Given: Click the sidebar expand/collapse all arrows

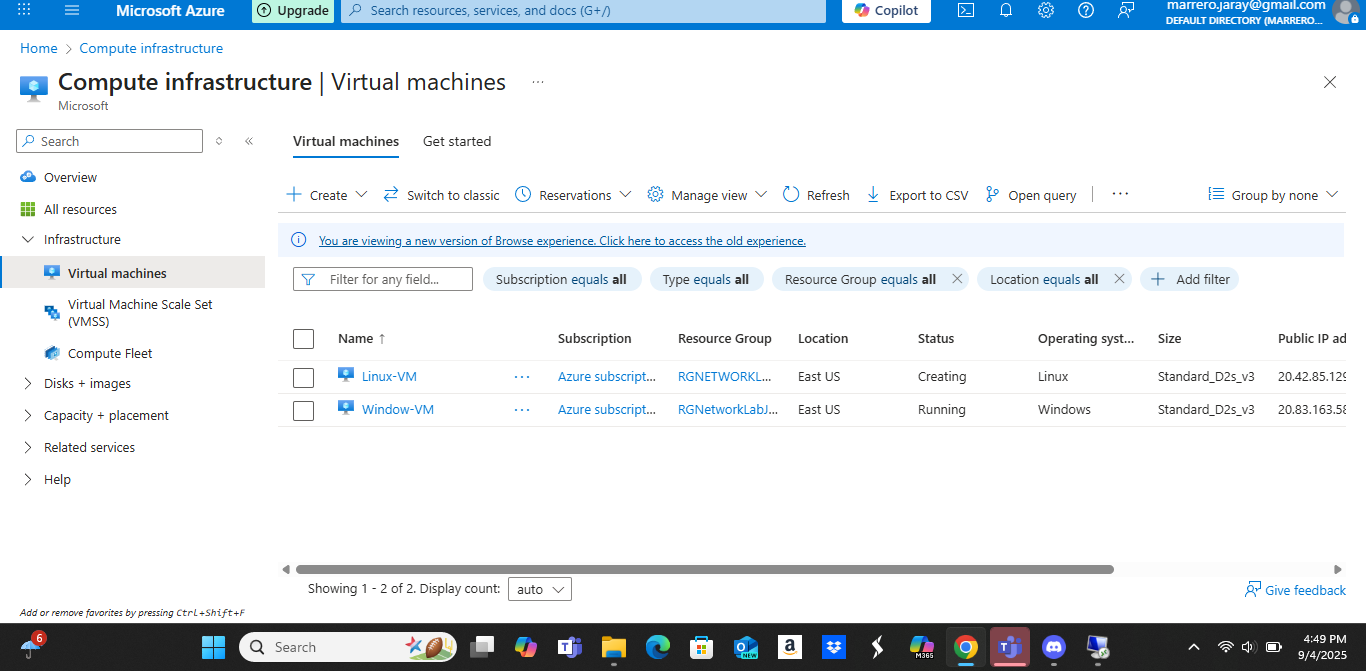Looking at the screenshot, I should (x=219, y=141).
